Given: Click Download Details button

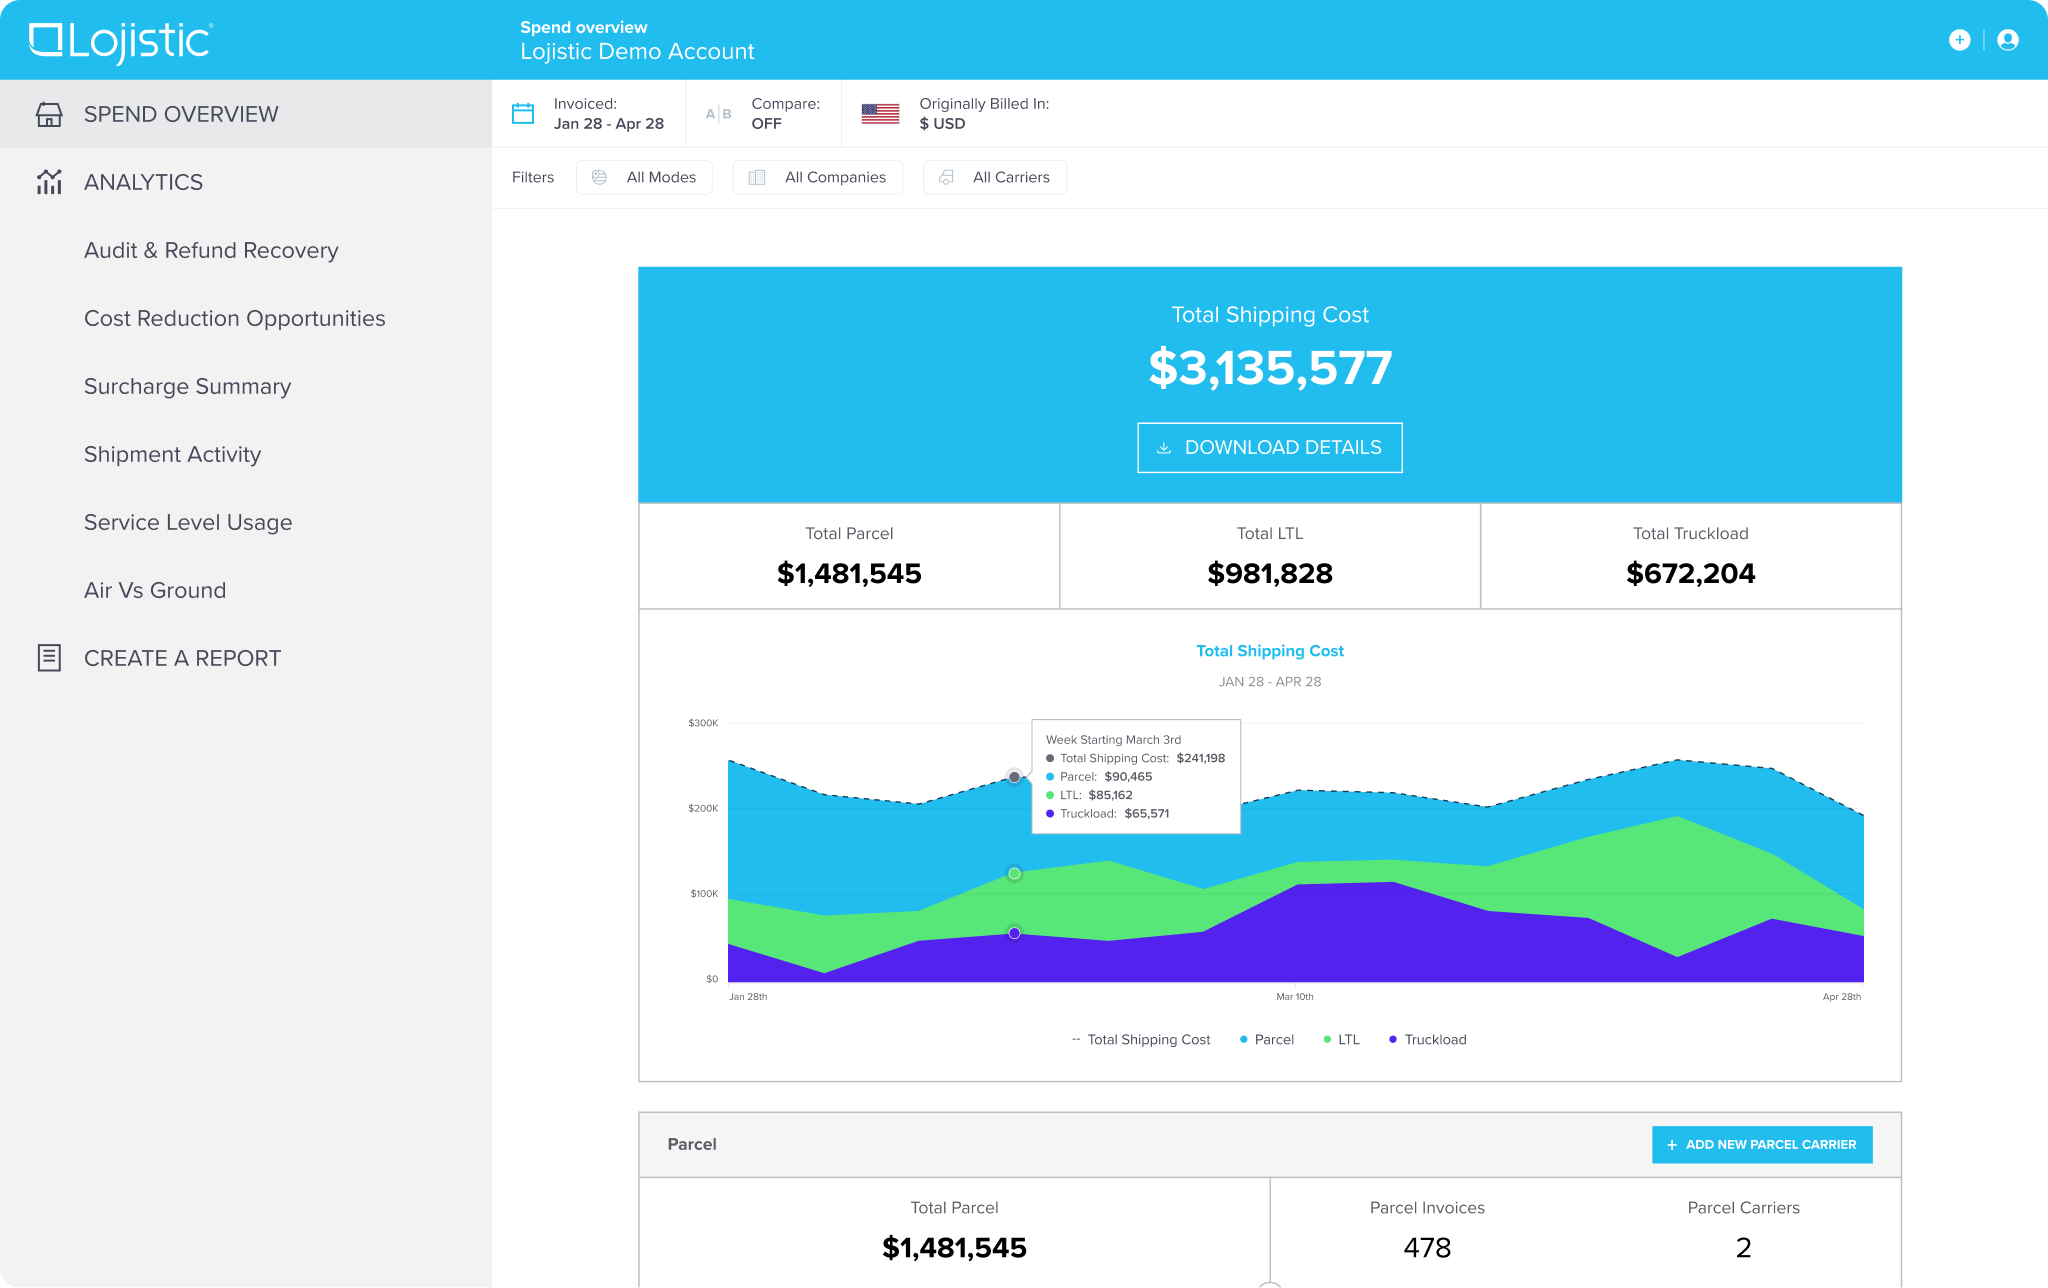Looking at the screenshot, I should (x=1270, y=448).
